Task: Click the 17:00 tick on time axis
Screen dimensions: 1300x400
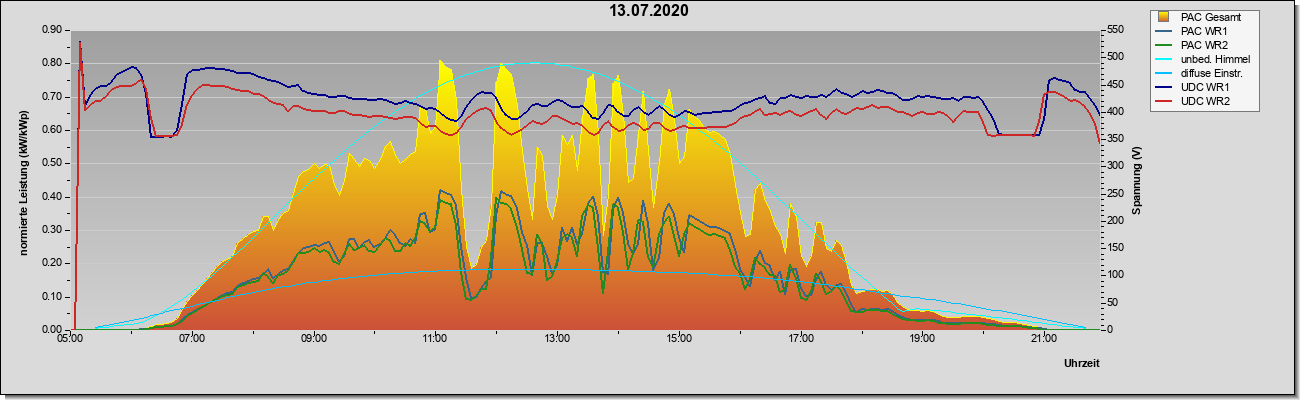Action: pos(799,339)
